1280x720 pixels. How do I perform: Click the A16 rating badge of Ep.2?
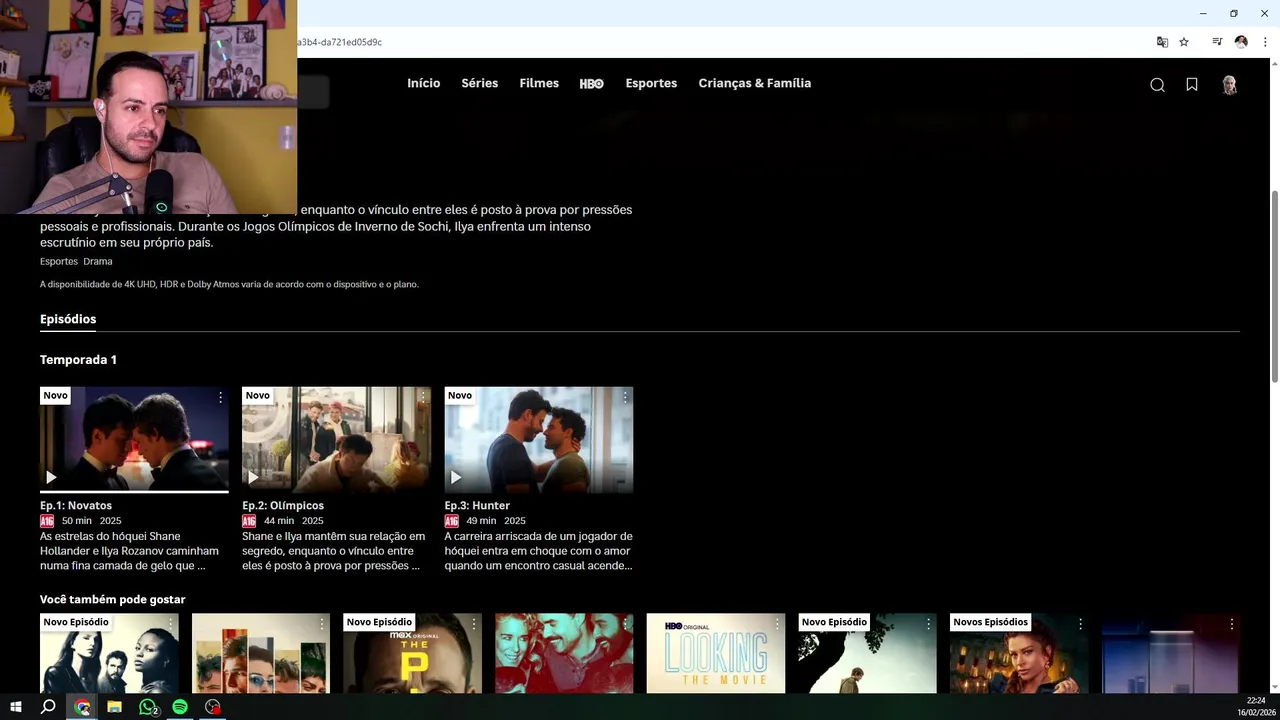pos(249,521)
